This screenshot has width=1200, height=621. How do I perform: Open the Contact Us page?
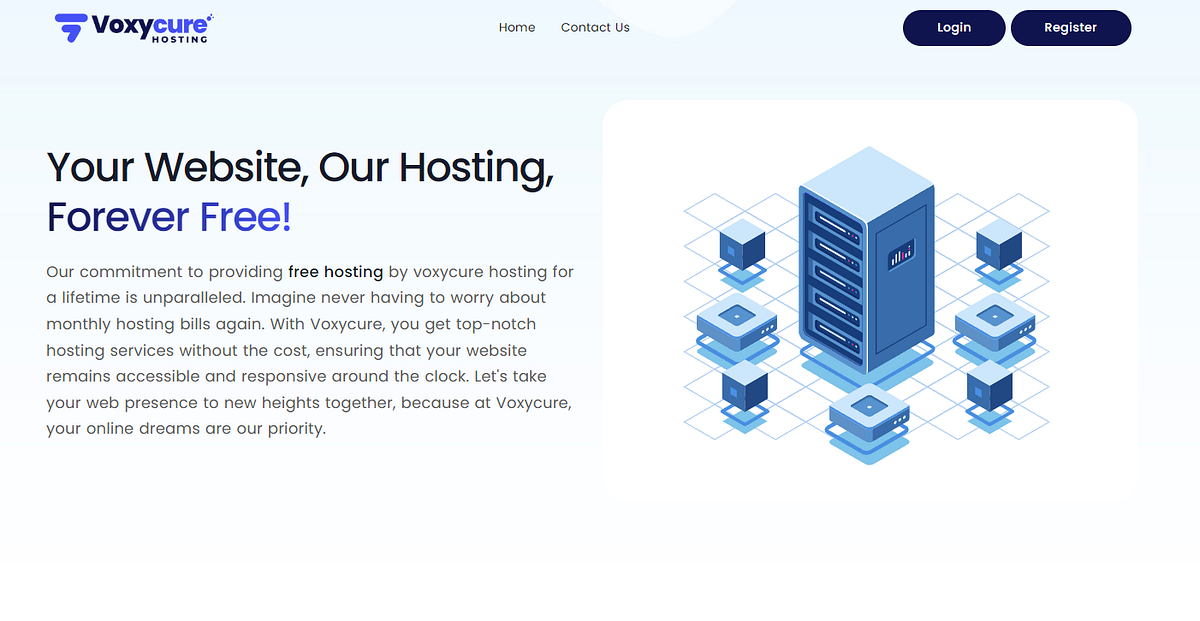click(595, 28)
